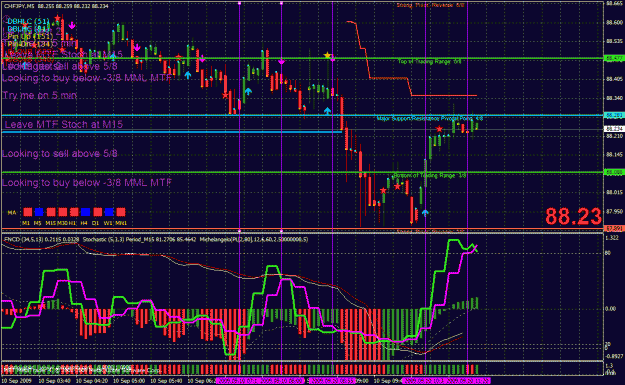Click the red 87.891 price tag

[614, 229]
